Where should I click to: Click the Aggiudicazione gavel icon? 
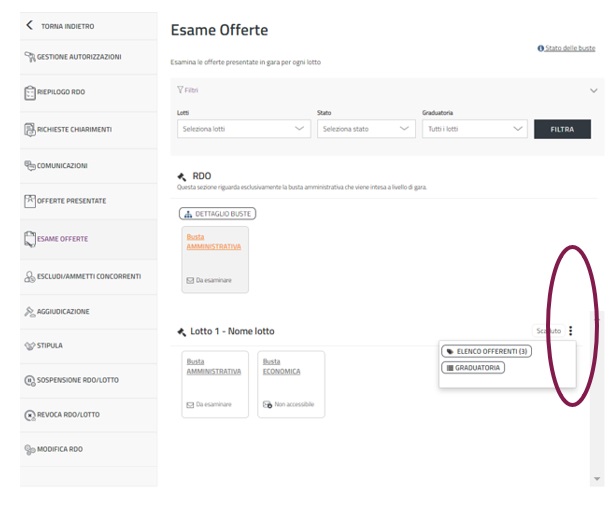coord(29,312)
